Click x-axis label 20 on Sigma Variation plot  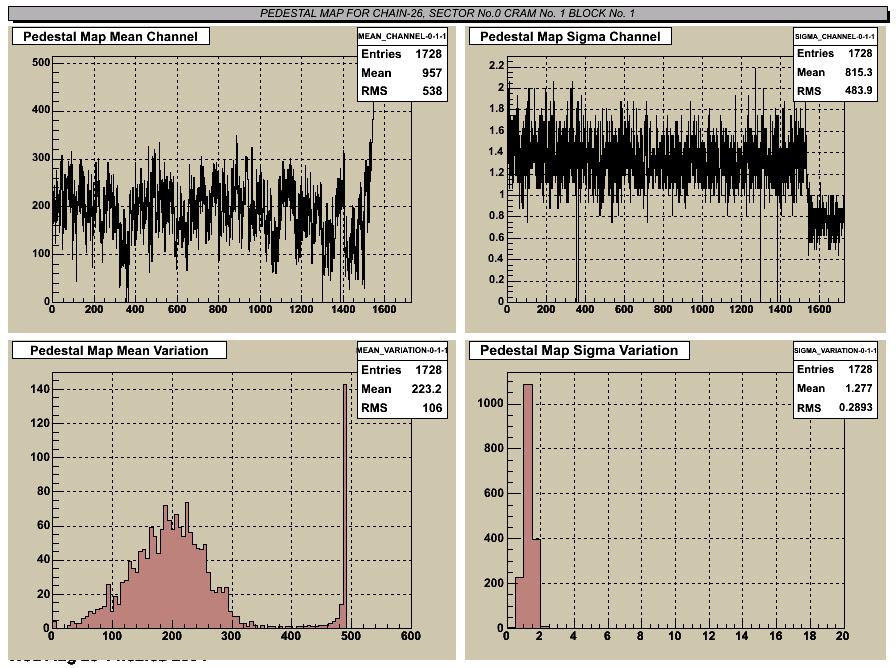(842, 635)
